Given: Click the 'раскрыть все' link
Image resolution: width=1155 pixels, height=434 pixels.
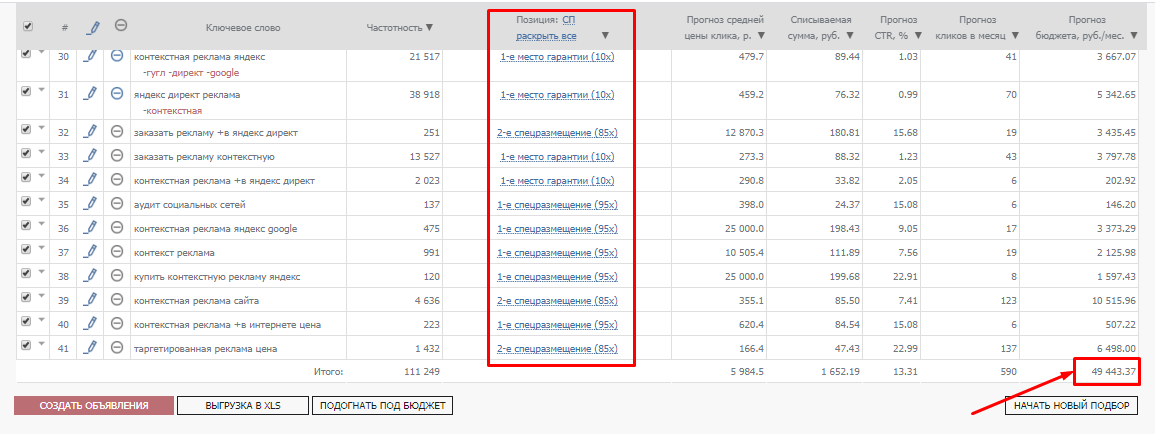Looking at the screenshot, I should click(546, 35).
